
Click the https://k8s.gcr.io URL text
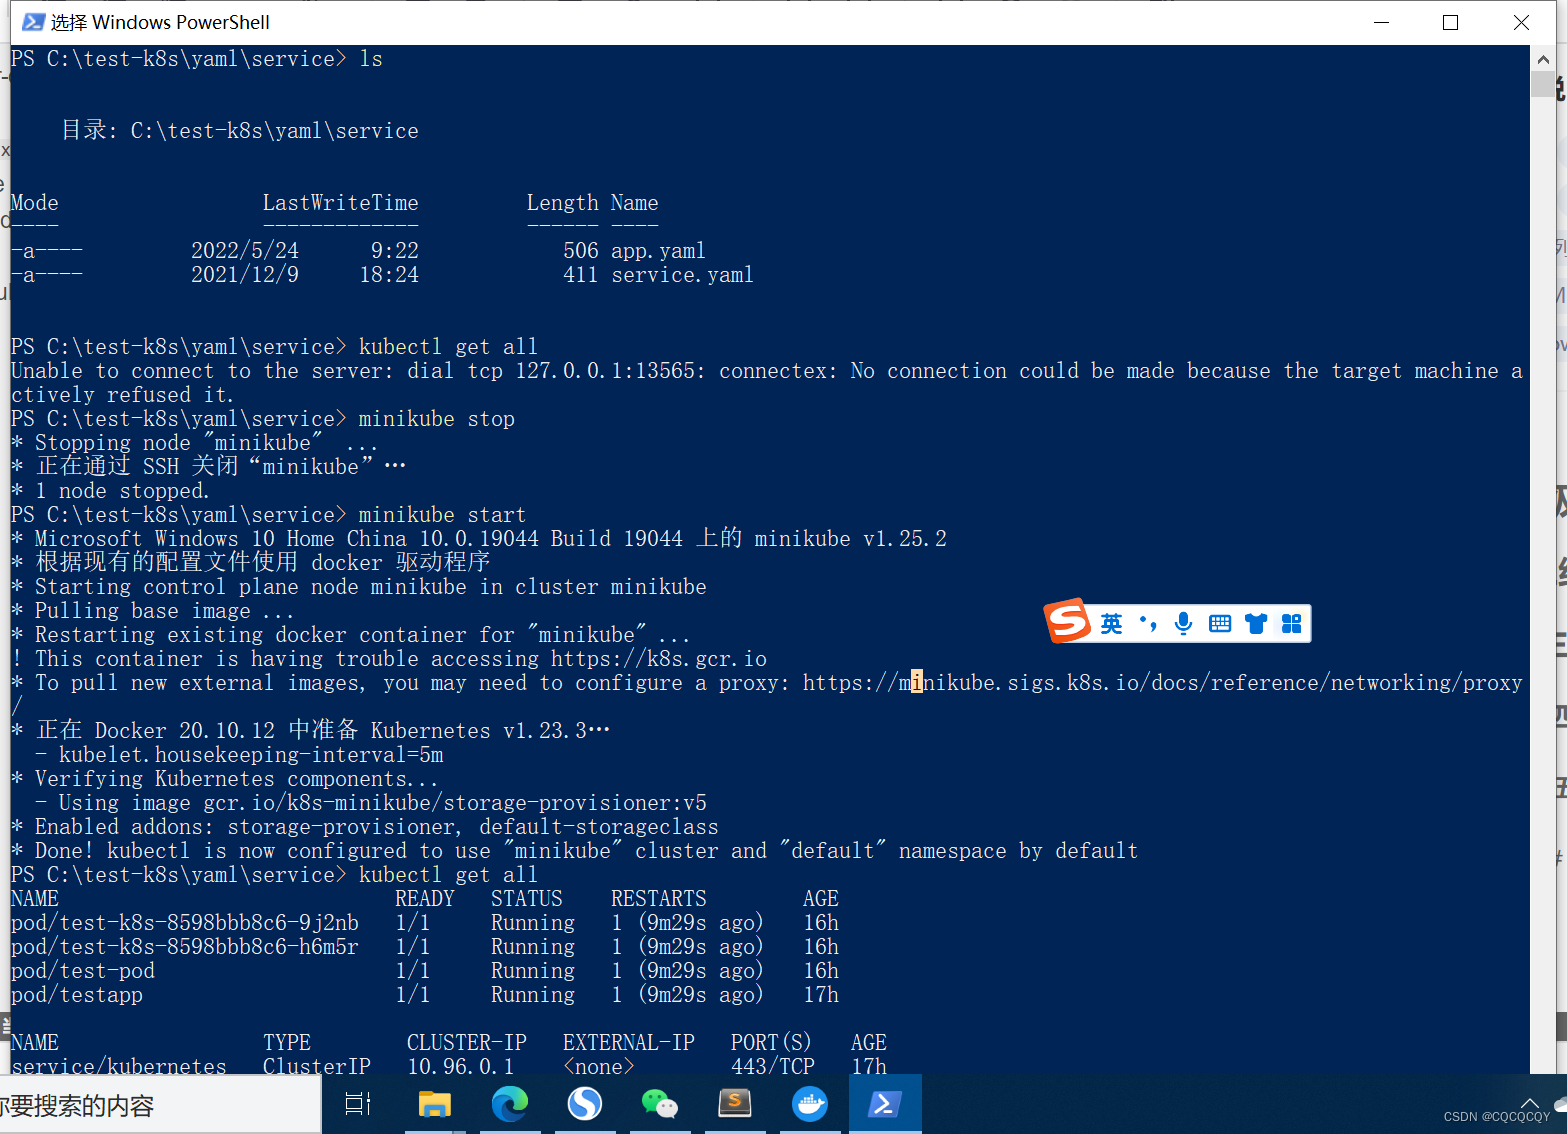[659, 659]
